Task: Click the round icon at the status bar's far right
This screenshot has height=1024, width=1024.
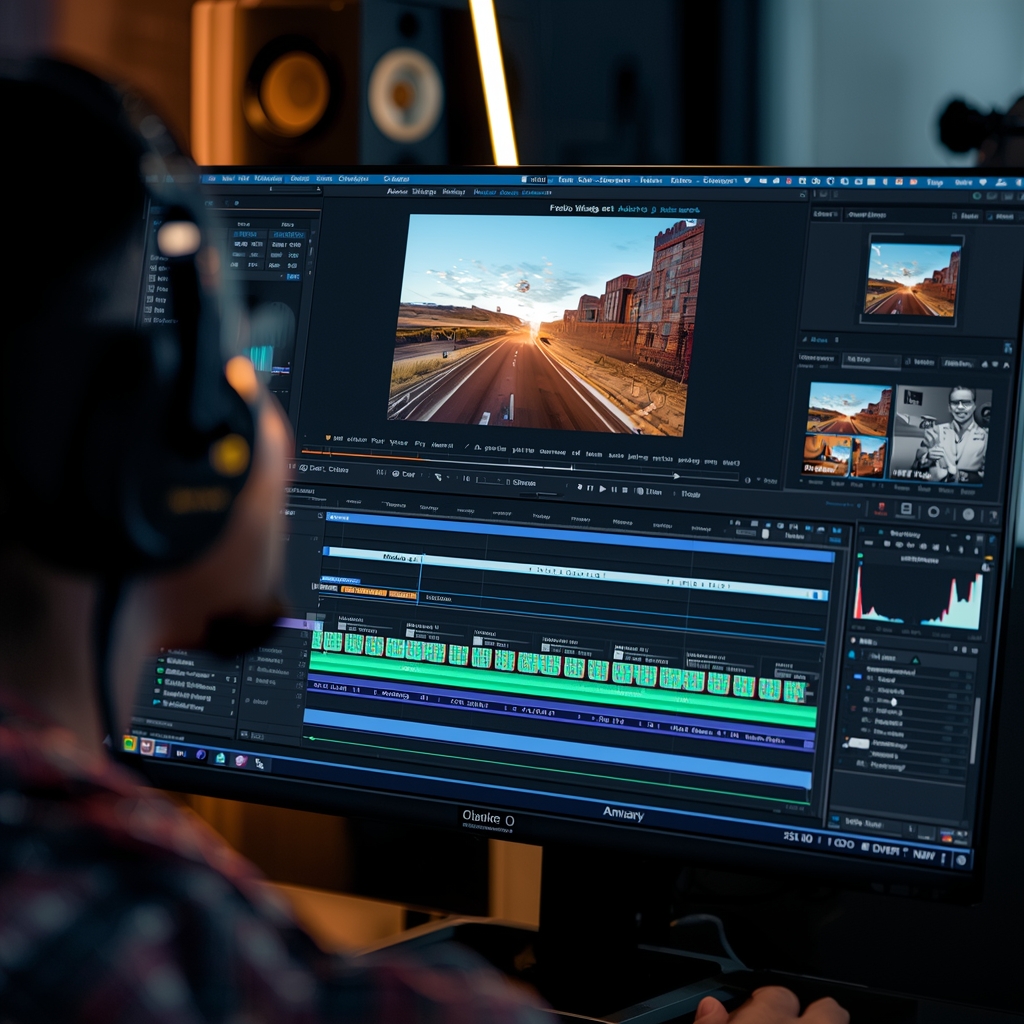Action: tap(961, 860)
